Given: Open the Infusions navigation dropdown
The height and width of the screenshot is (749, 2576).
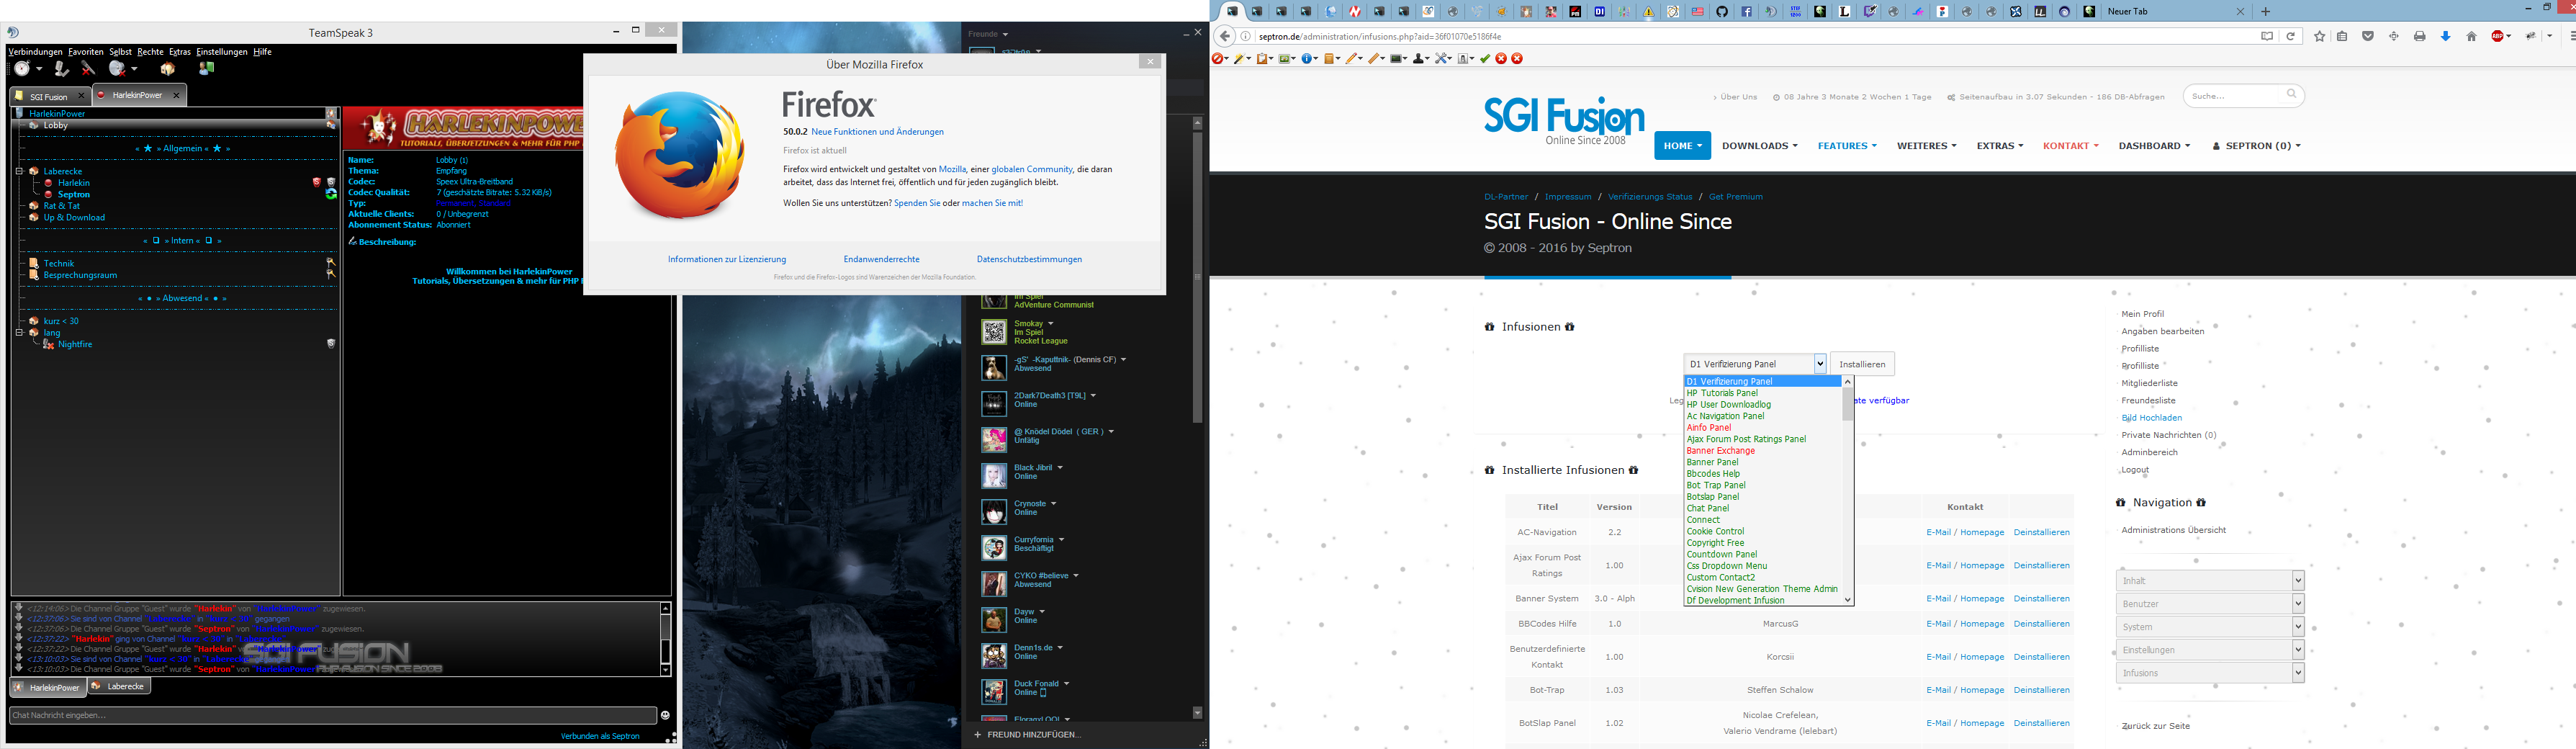Looking at the screenshot, I should pyautogui.click(x=2210, y=672).
